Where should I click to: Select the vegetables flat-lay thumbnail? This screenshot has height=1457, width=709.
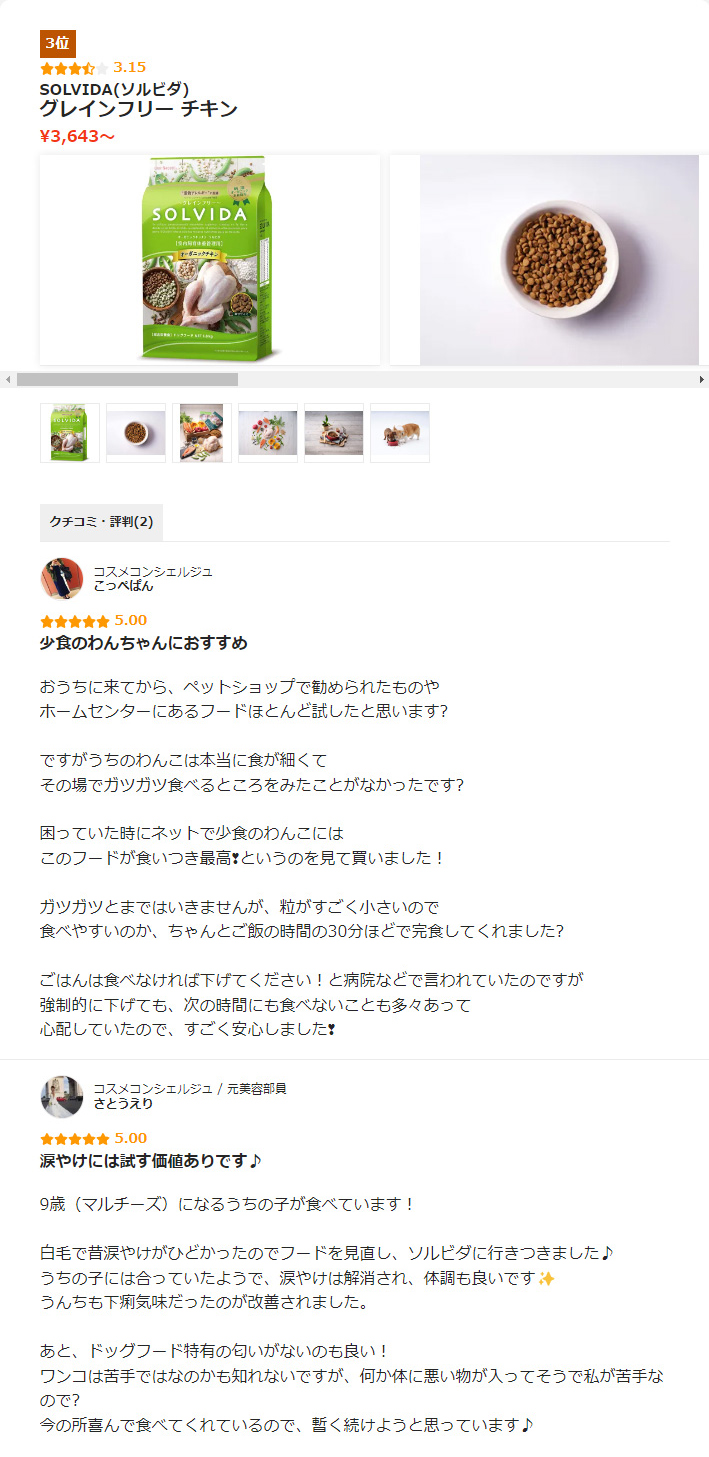(268, 433)
